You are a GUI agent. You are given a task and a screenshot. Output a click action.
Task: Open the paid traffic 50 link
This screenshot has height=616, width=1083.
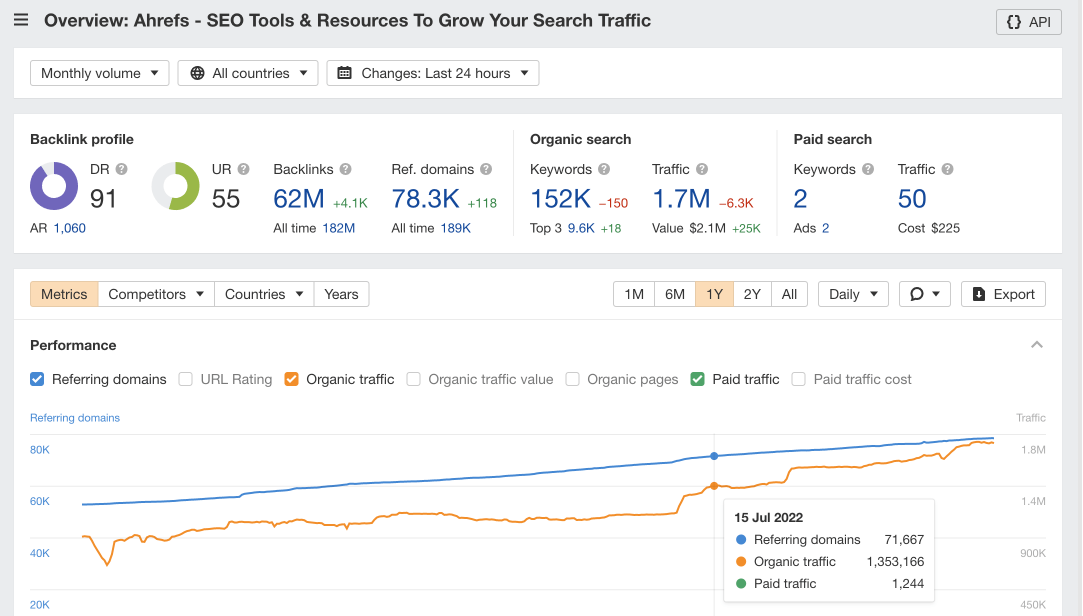pos(912,199)
